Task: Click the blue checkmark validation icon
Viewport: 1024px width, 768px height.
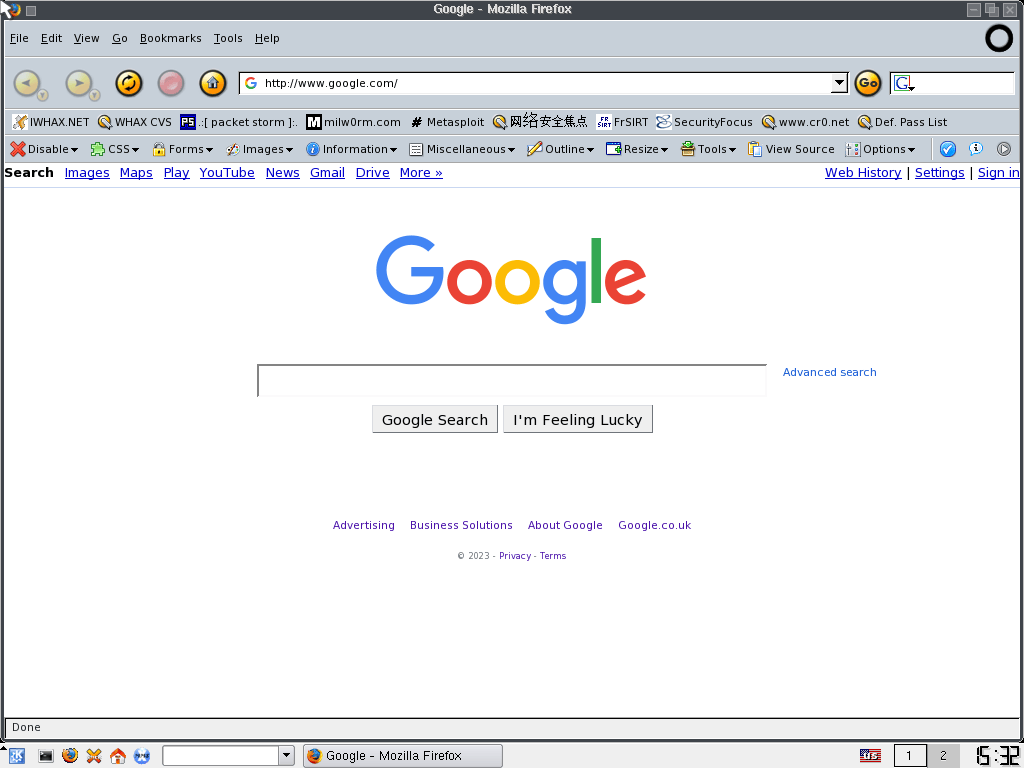Action: click(x=948, y=149)
